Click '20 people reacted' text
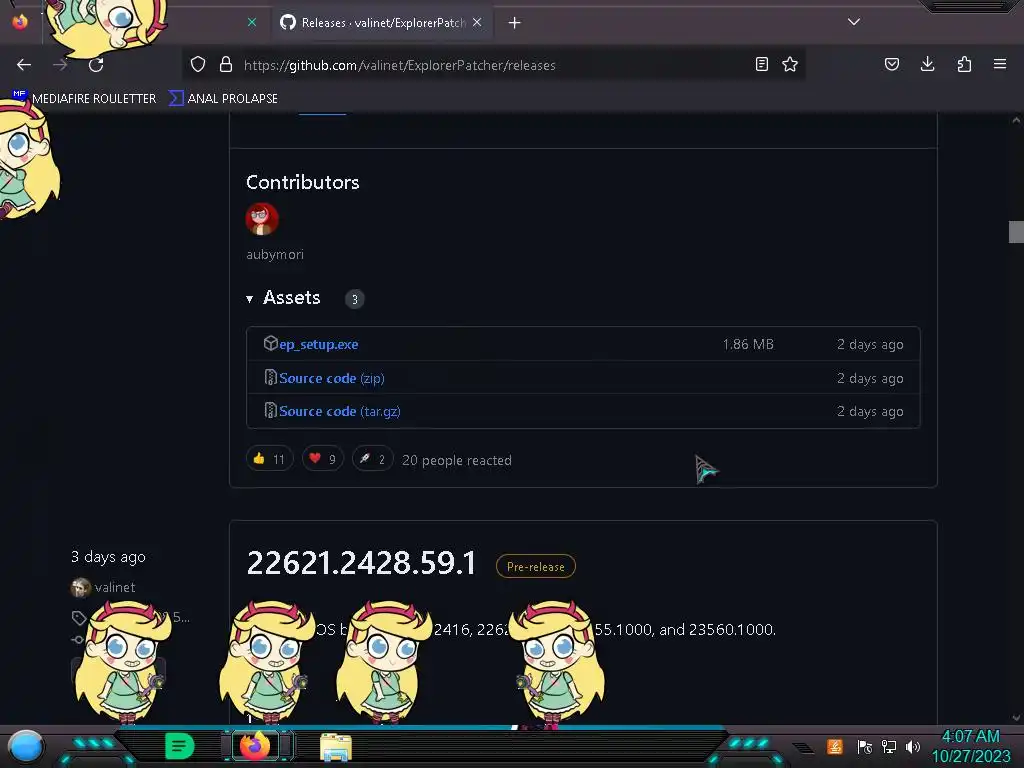 [457, 460]
